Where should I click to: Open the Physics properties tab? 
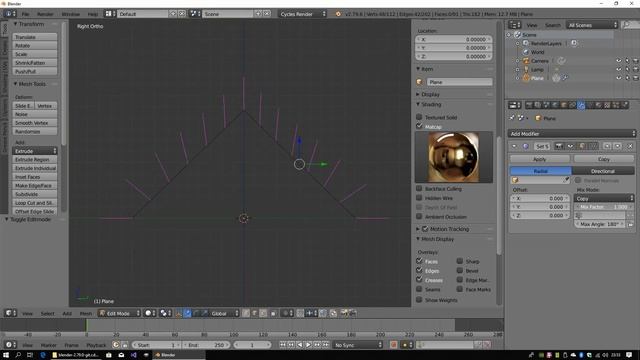pyautogui.click(x=625, y=105)
